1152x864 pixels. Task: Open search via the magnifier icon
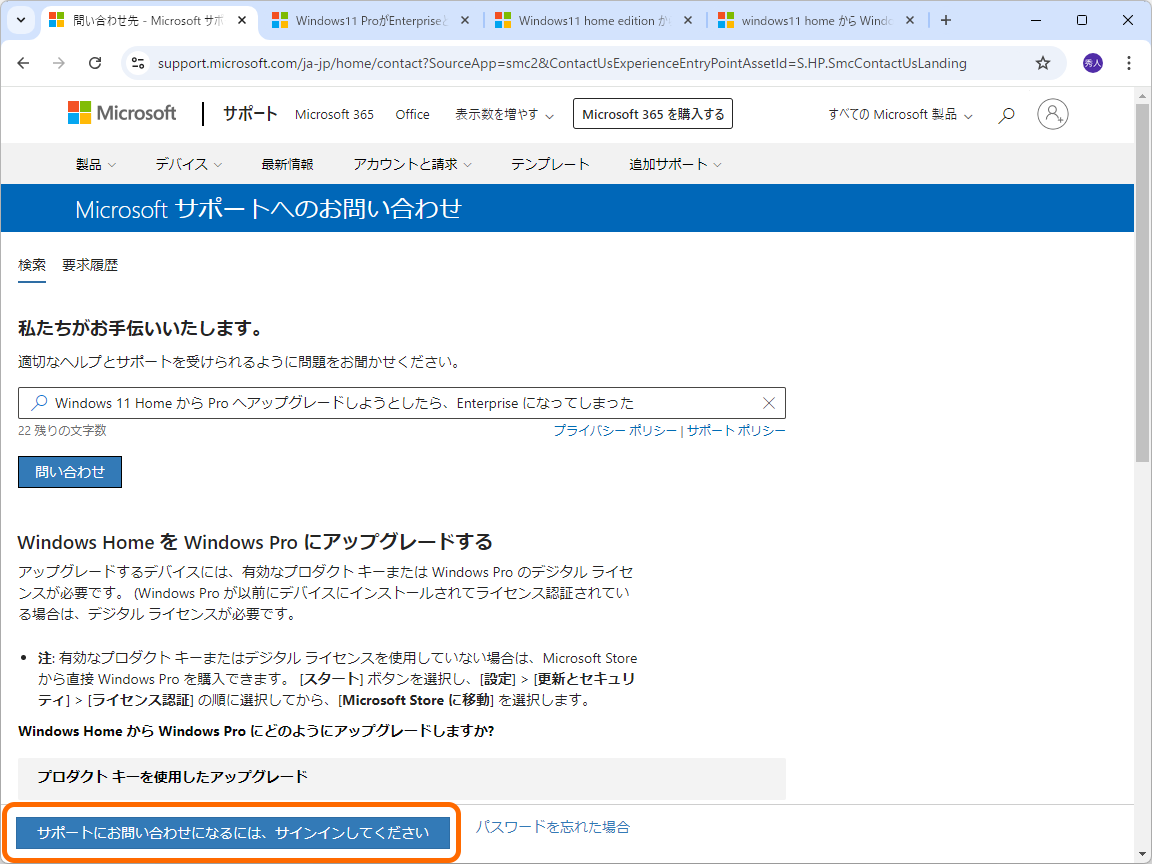click(1006, 114)
